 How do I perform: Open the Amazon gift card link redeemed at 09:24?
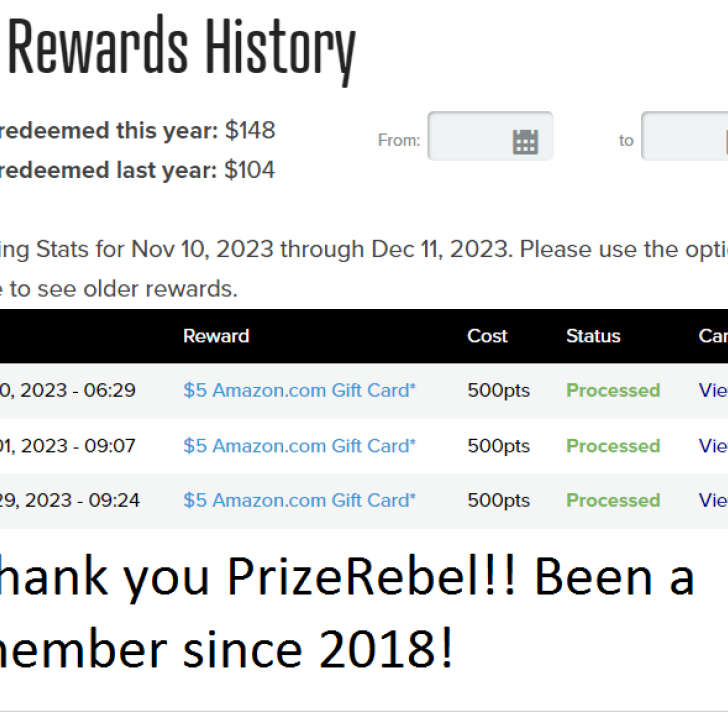299,500
